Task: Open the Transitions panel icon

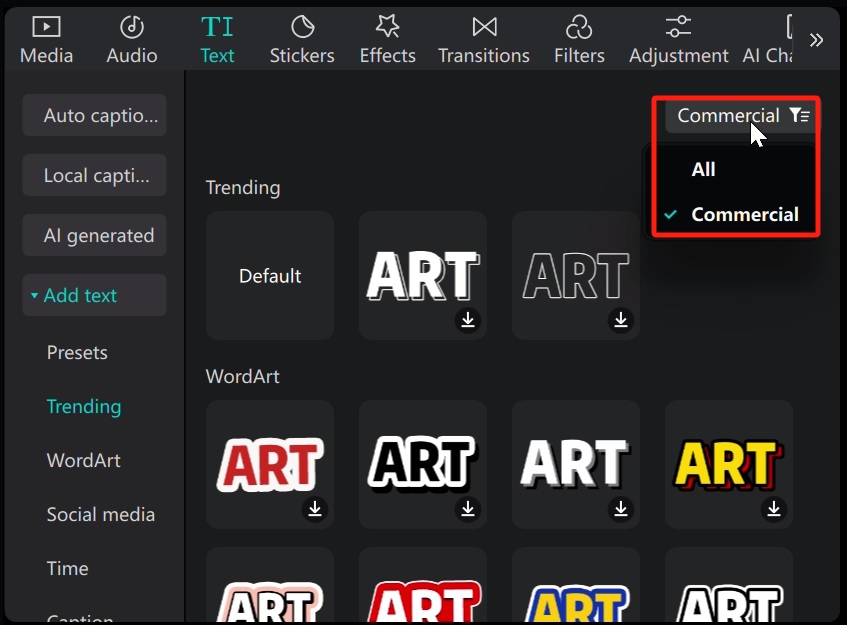Action: click(484, 28)
